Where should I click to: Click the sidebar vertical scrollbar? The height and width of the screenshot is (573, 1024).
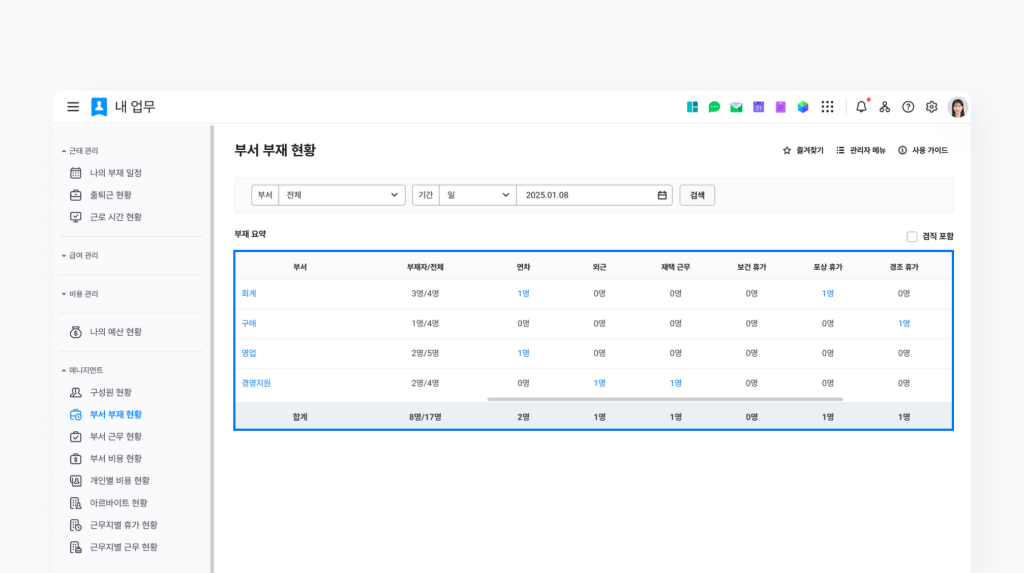click(x=212, y=349)
